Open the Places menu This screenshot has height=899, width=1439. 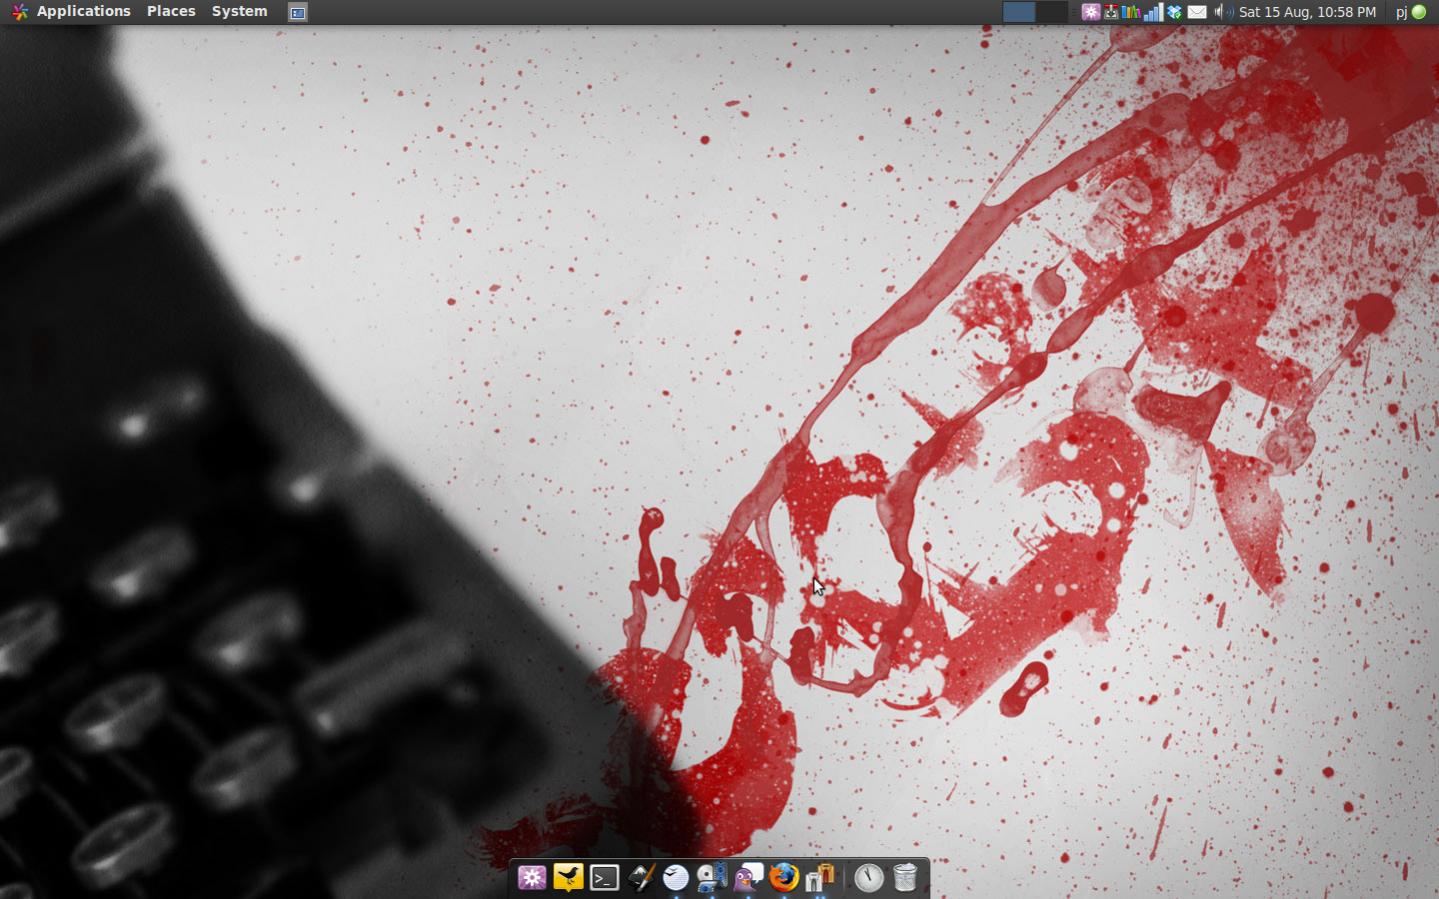point(171,12)
